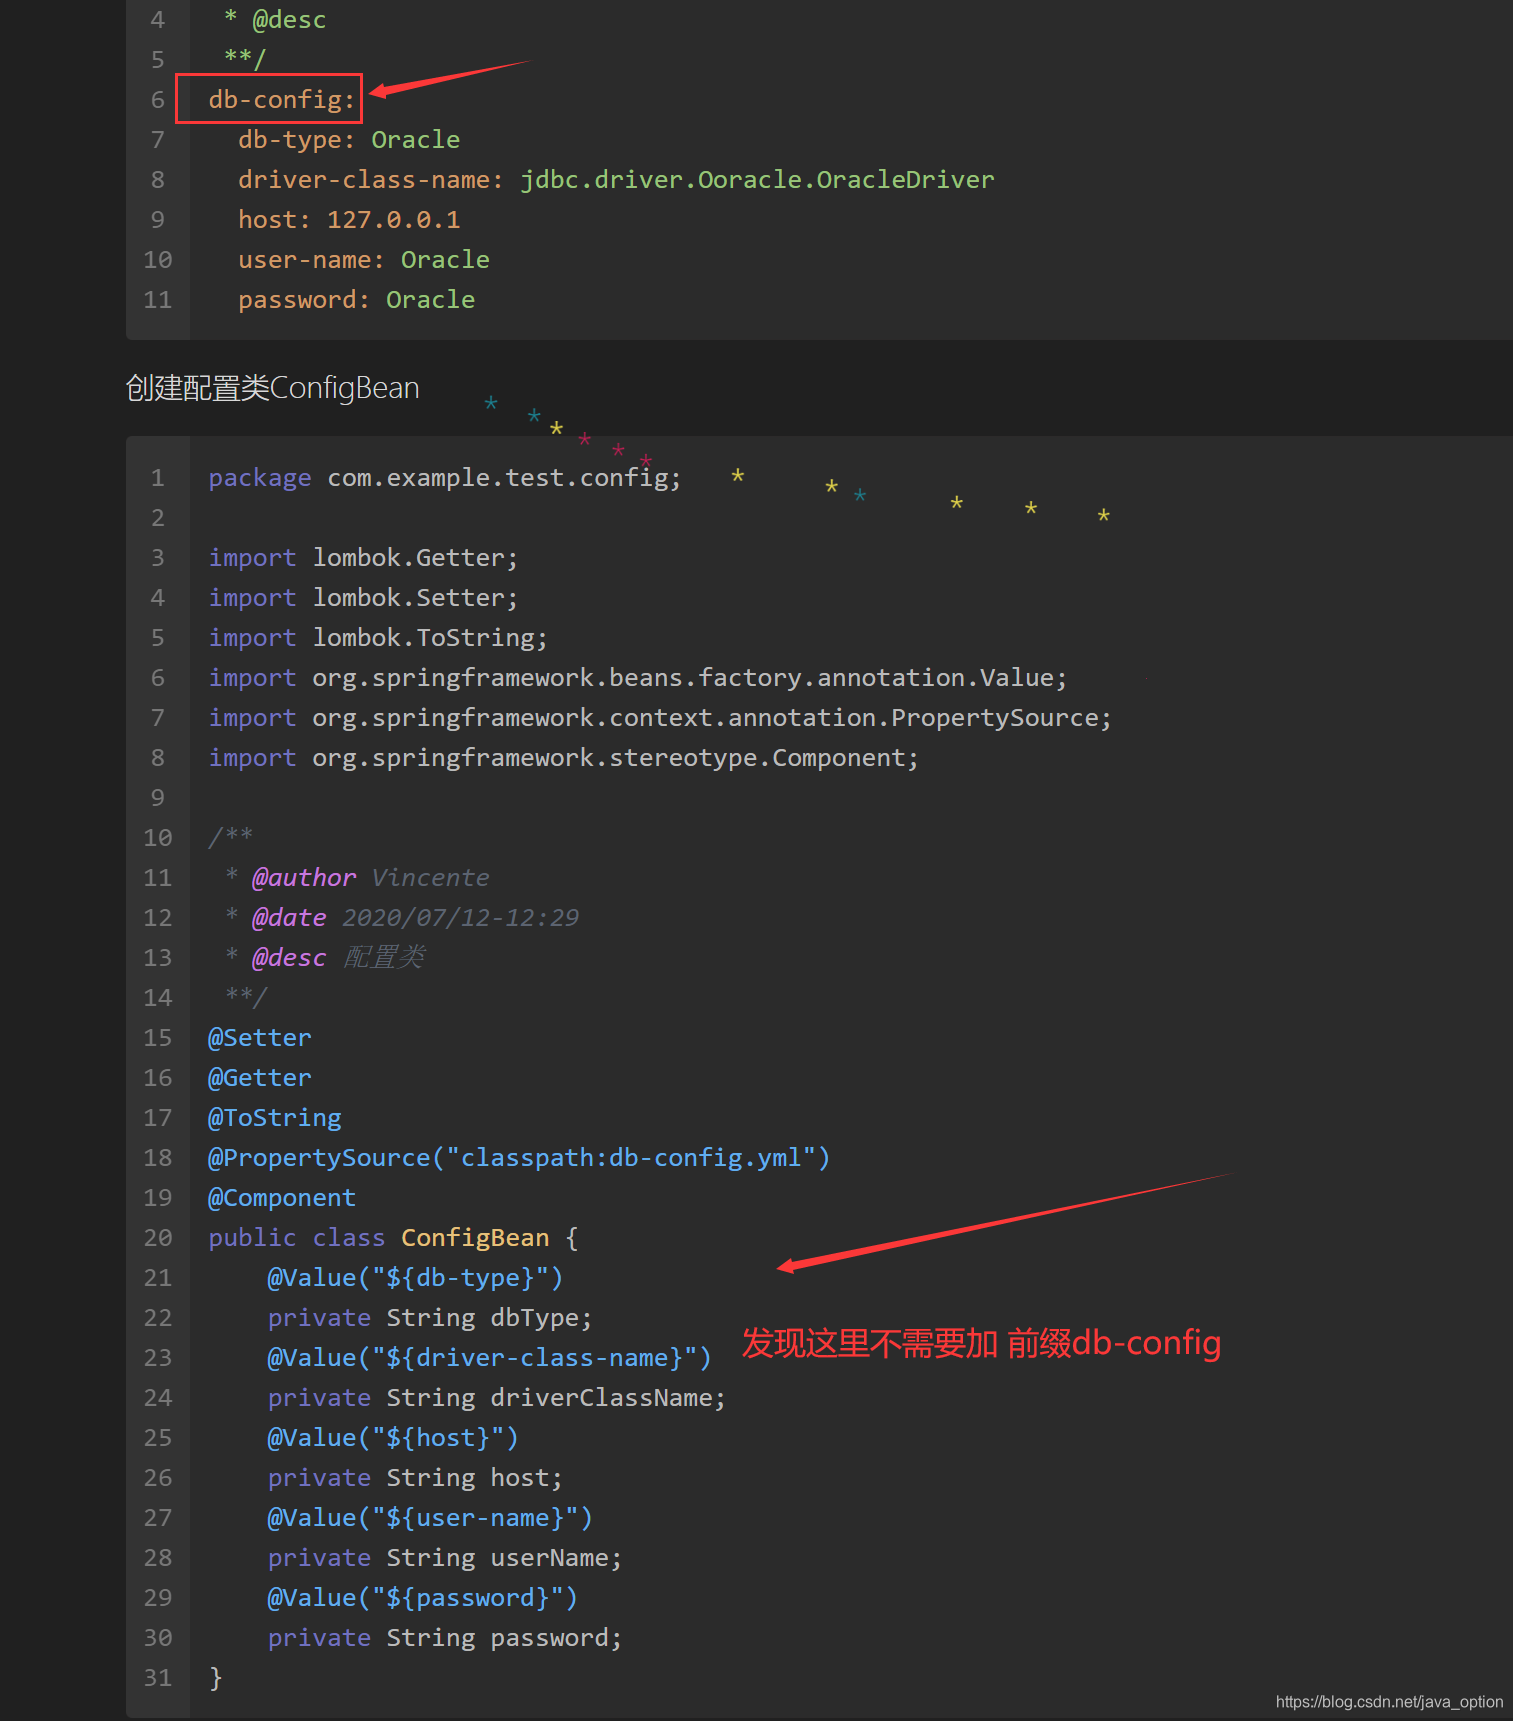
Task: Click the 'user-name: Oracle' line
Action: coord(364,260)
